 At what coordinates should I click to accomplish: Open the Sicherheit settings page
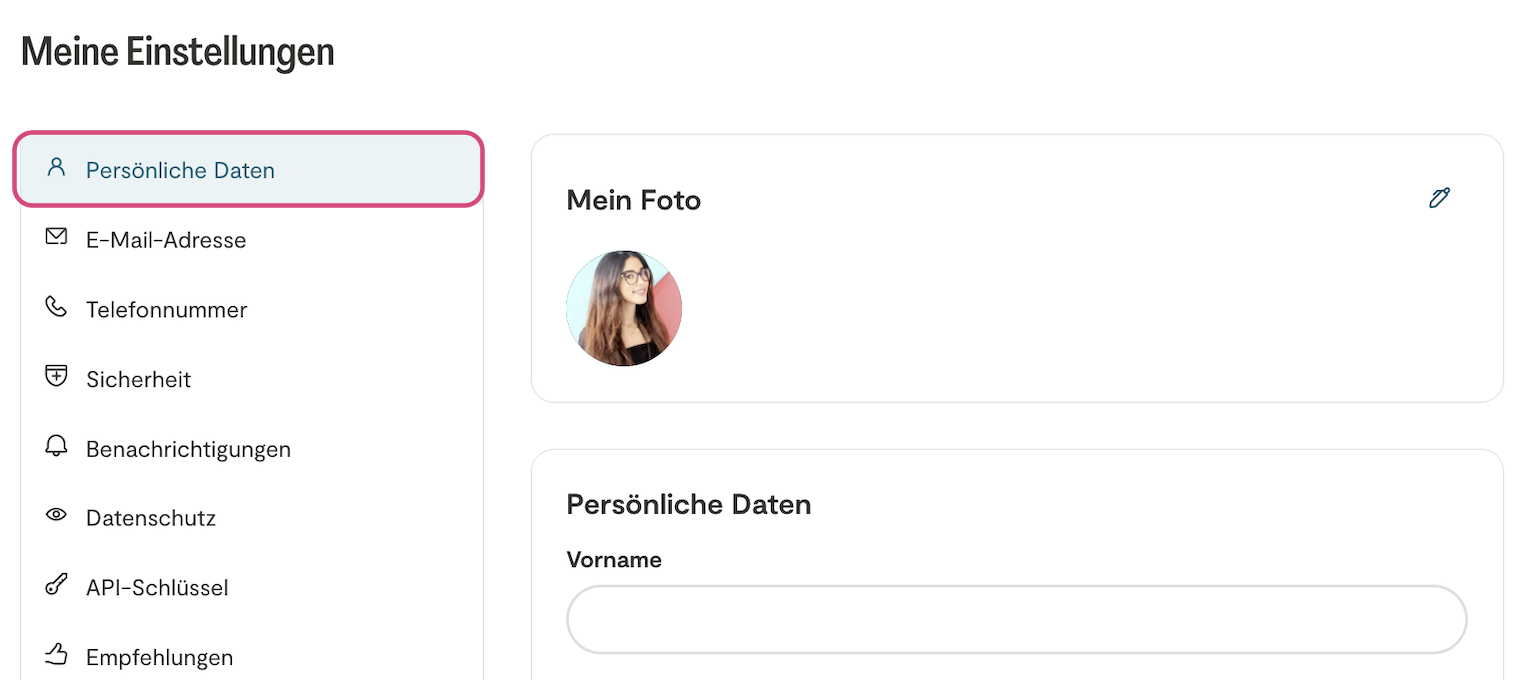[139, 380]
